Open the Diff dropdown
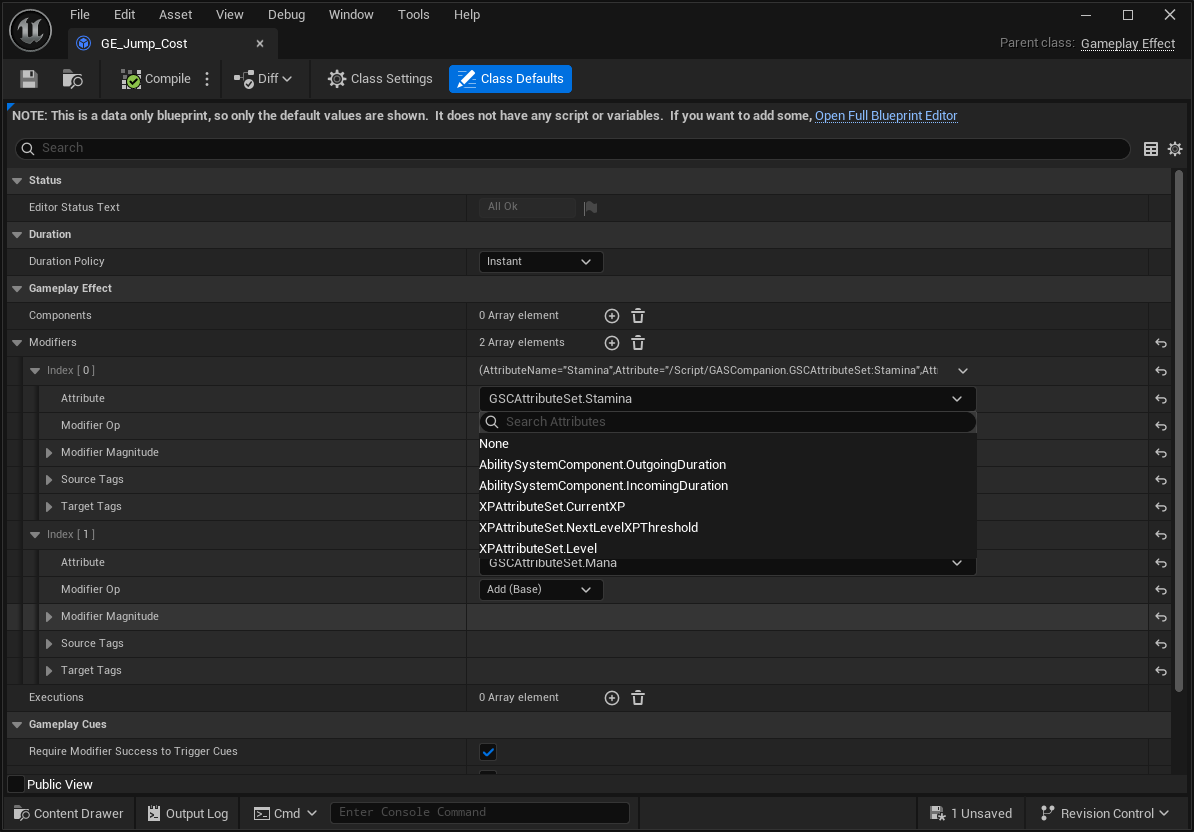 click(263, 79)
